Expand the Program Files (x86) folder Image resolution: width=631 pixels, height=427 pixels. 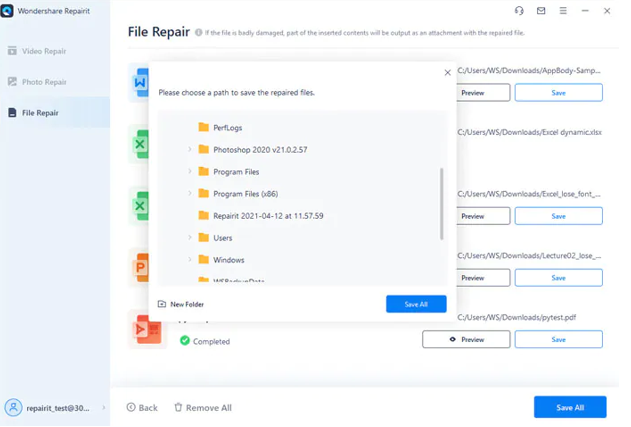(x=190, y=194)
